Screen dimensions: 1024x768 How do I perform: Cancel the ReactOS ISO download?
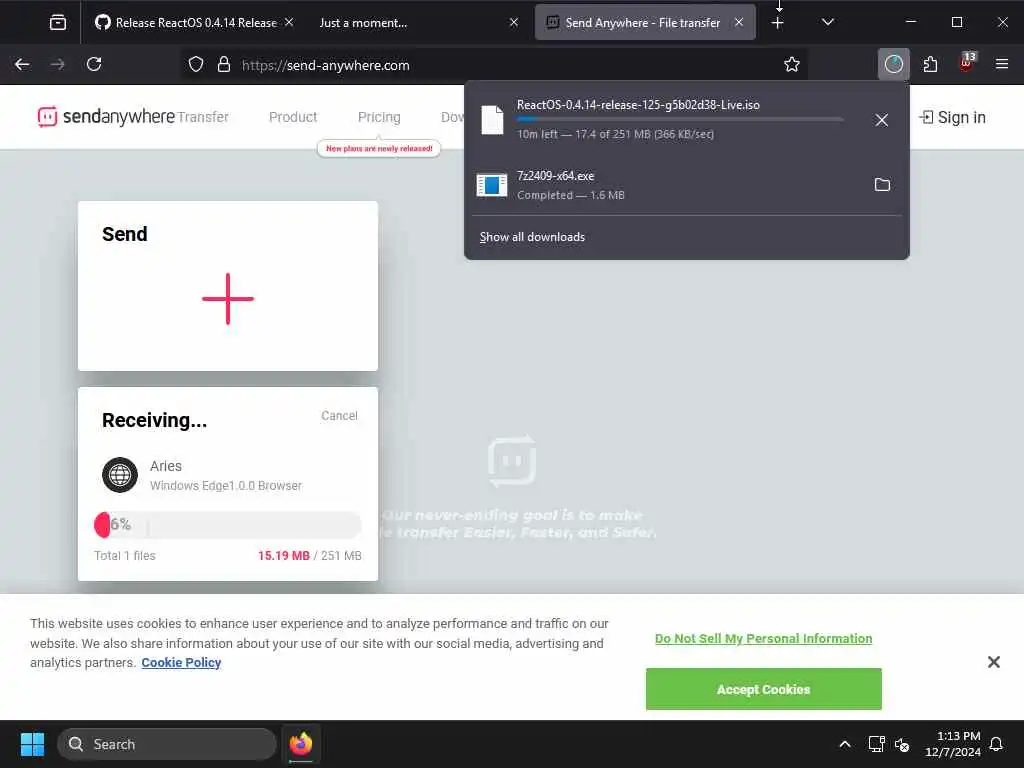pyautogui.click(x=882, y=120)
